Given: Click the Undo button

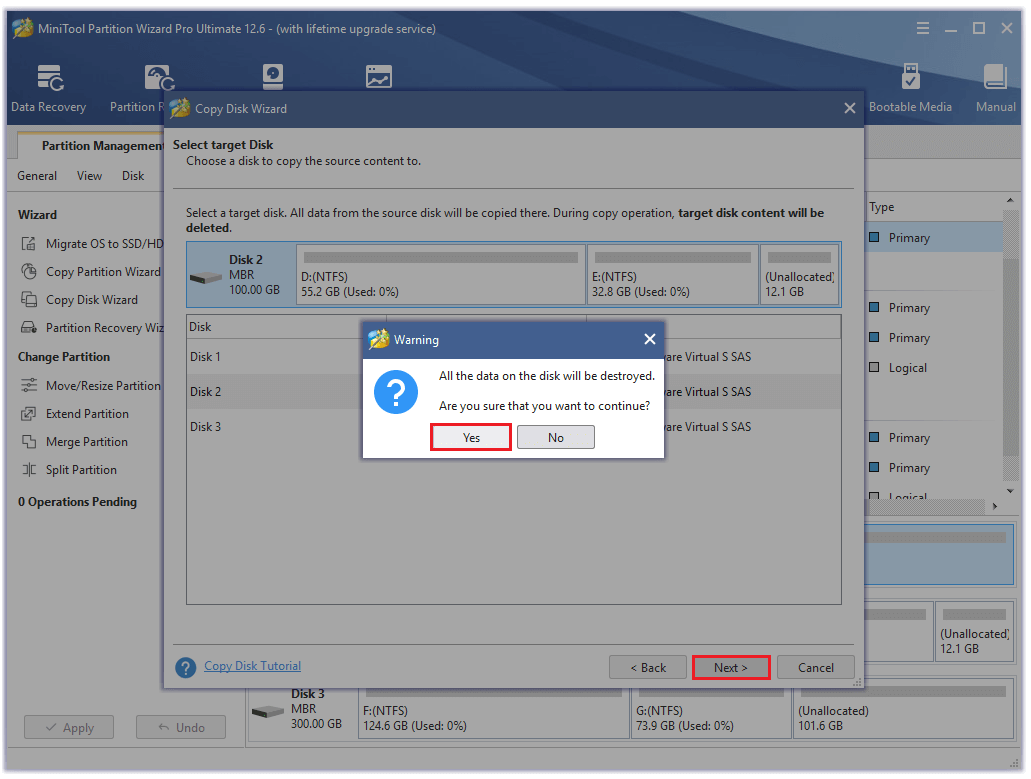Looking at the screenshot, I should pyautogui.click(x=181, y=727).
